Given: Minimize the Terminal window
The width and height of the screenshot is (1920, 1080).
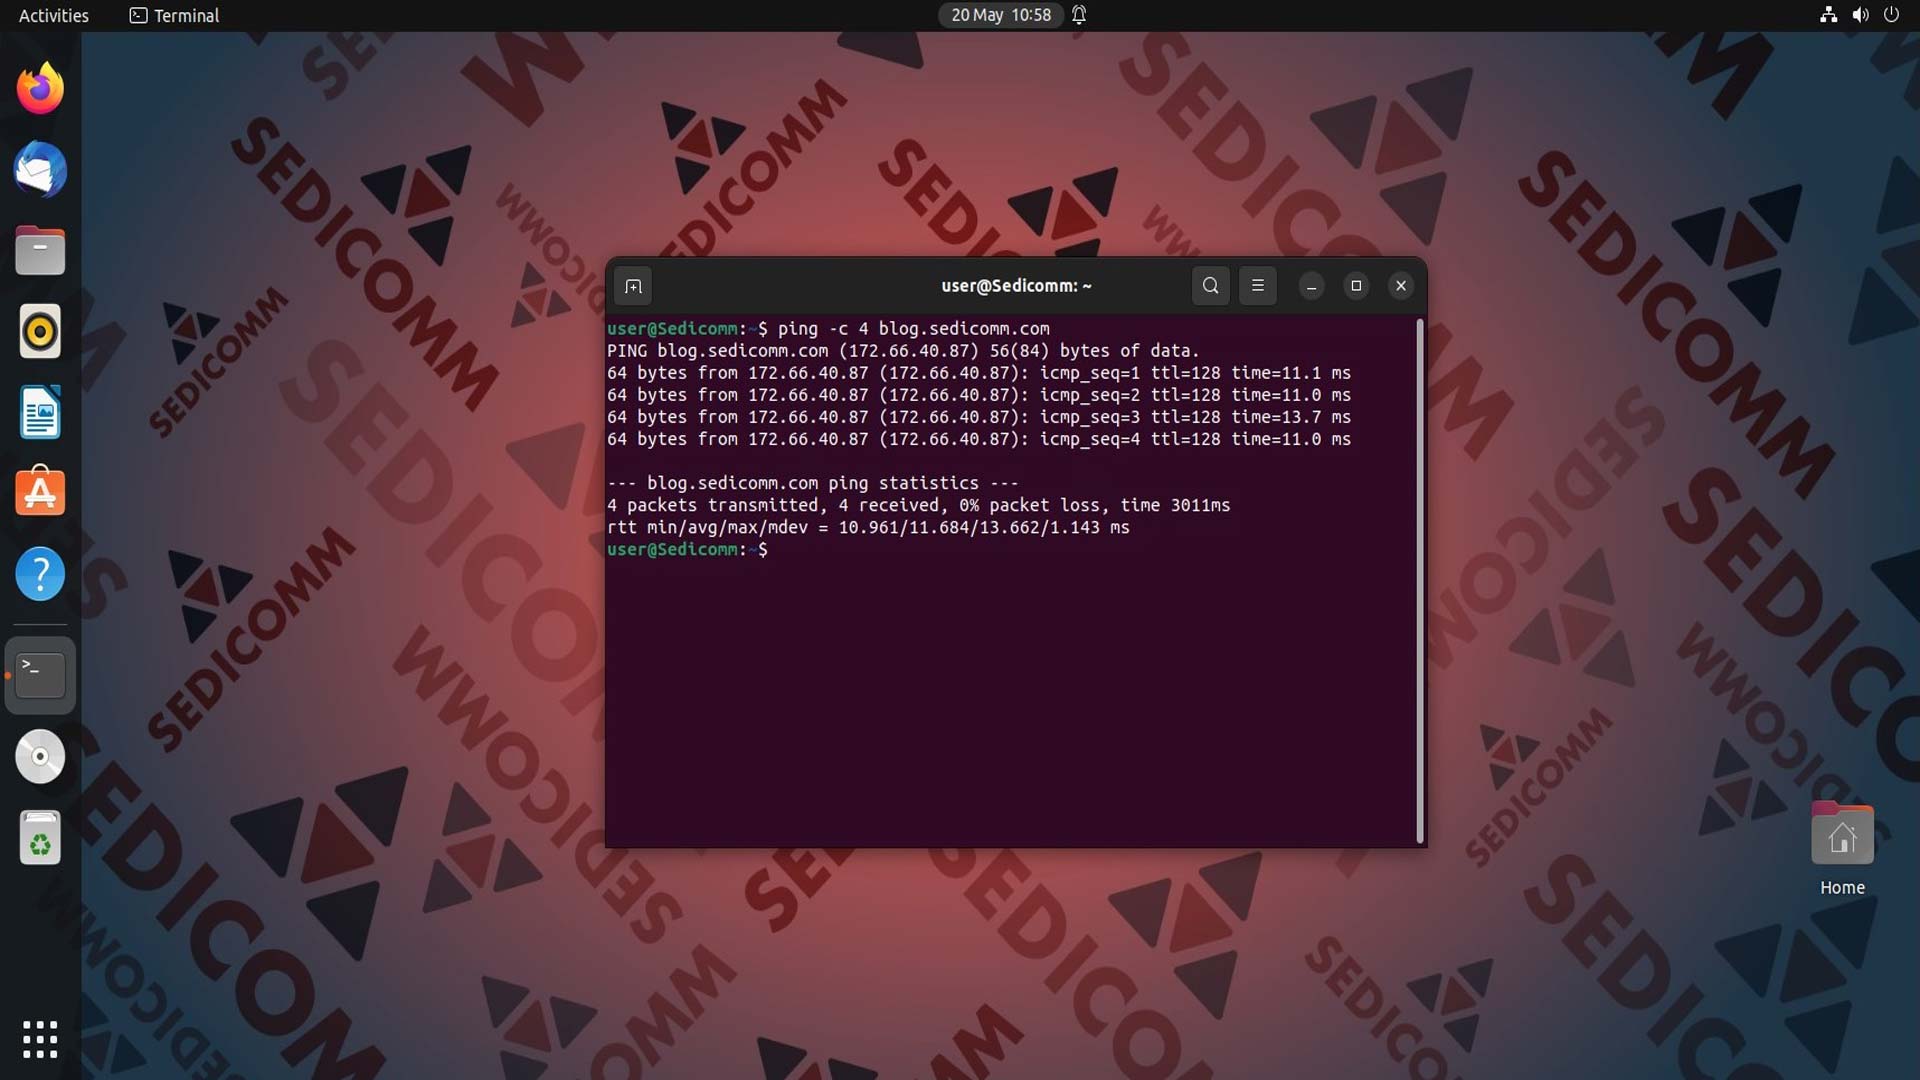Looking at the screenshot, I should 1311,286.
